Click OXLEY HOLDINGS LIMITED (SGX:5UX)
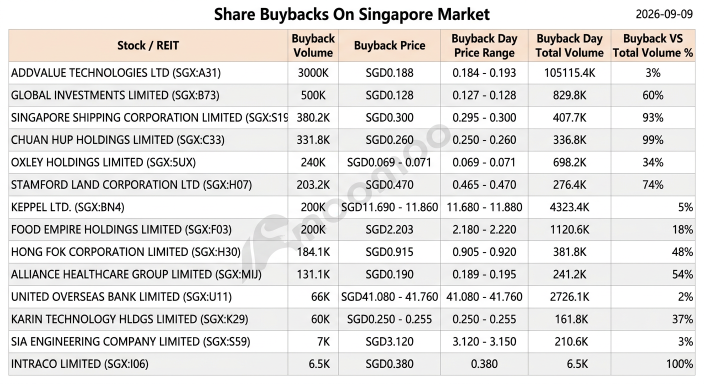Viewport: 704px width, 384px height. point(103,162)
